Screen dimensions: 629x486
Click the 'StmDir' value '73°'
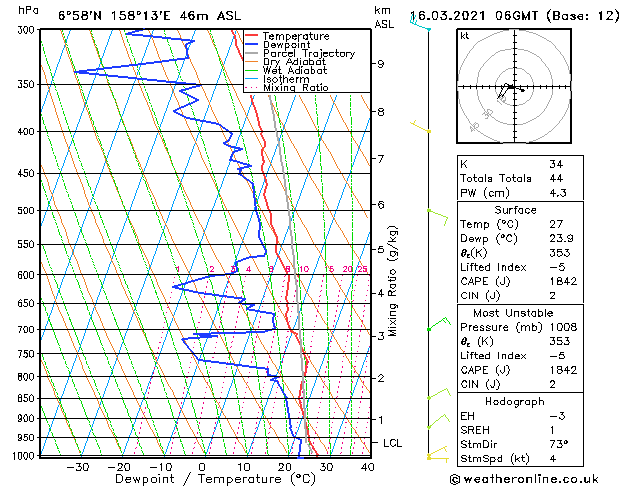point(559,445)
